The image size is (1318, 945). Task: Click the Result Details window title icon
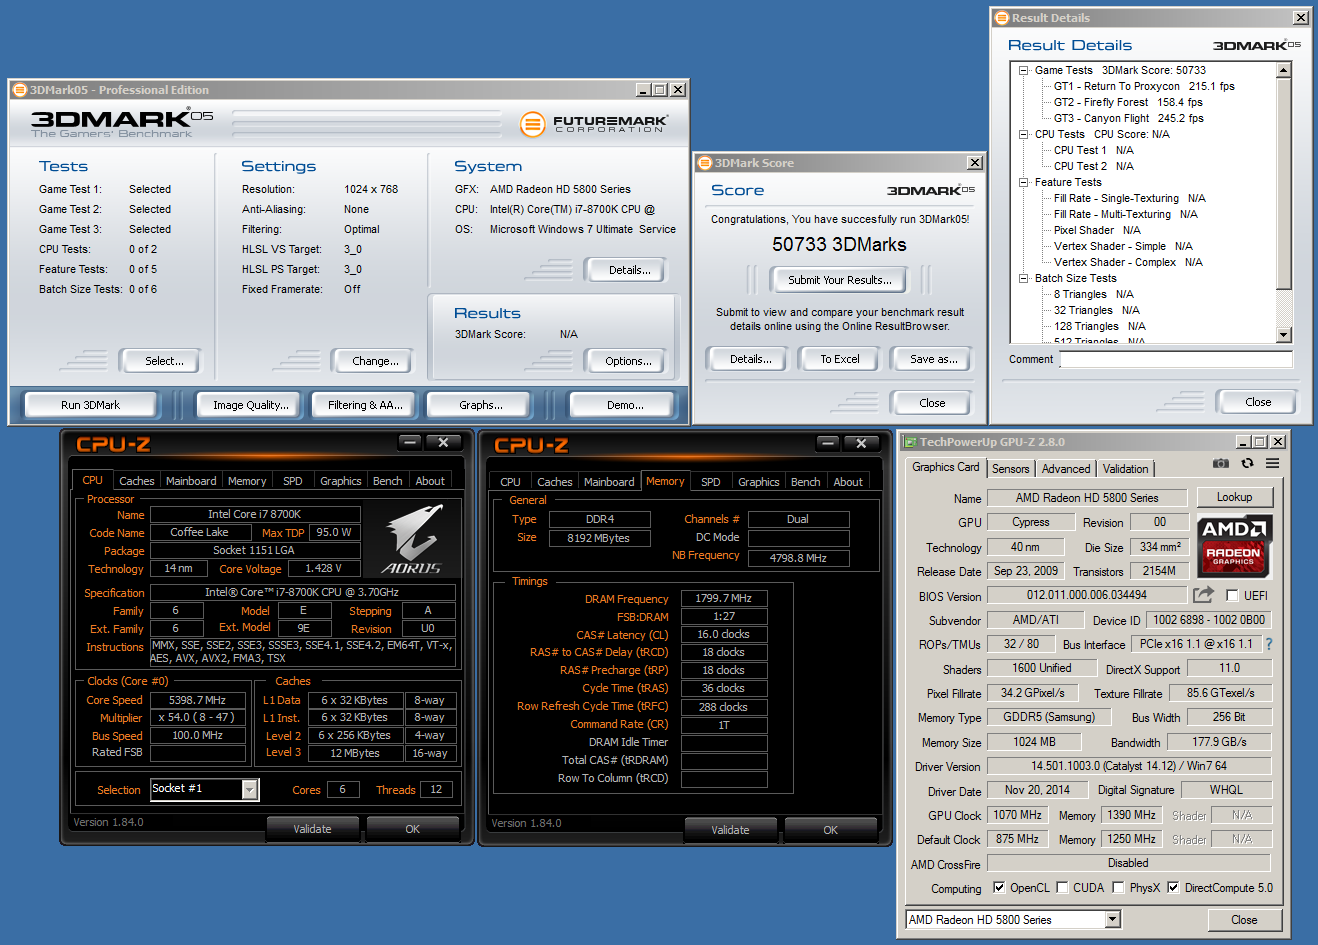1002,18
